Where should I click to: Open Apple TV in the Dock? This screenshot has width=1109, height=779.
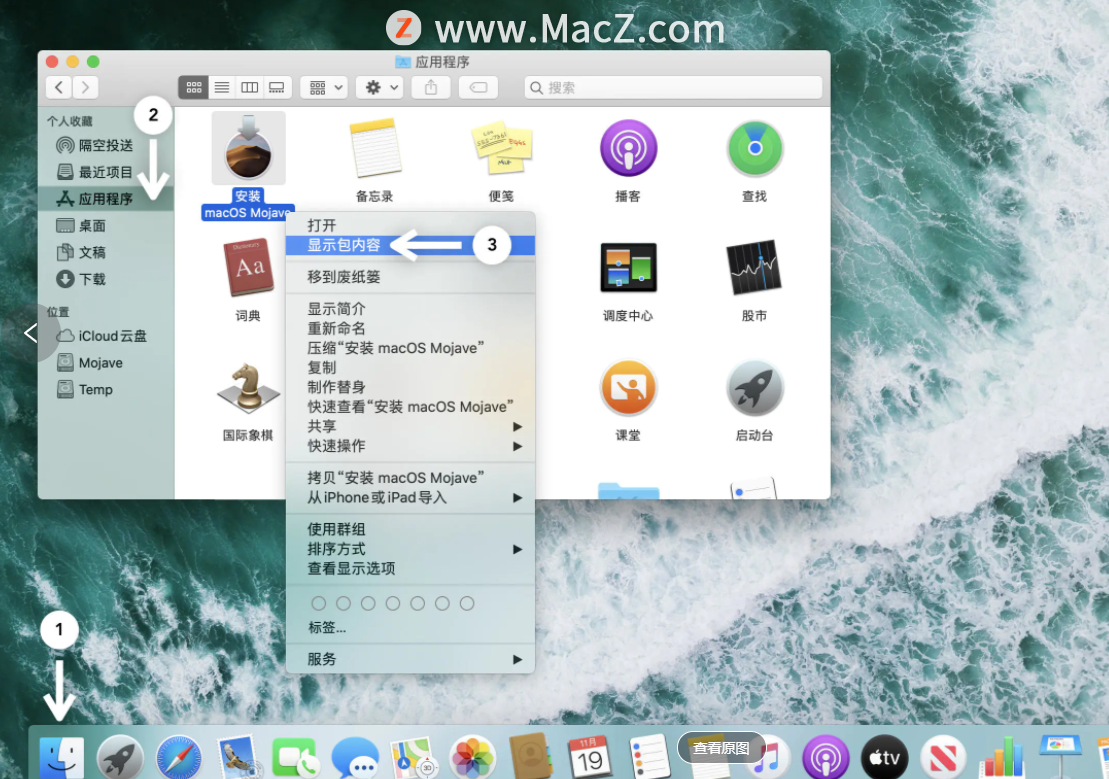coord(884,758)
